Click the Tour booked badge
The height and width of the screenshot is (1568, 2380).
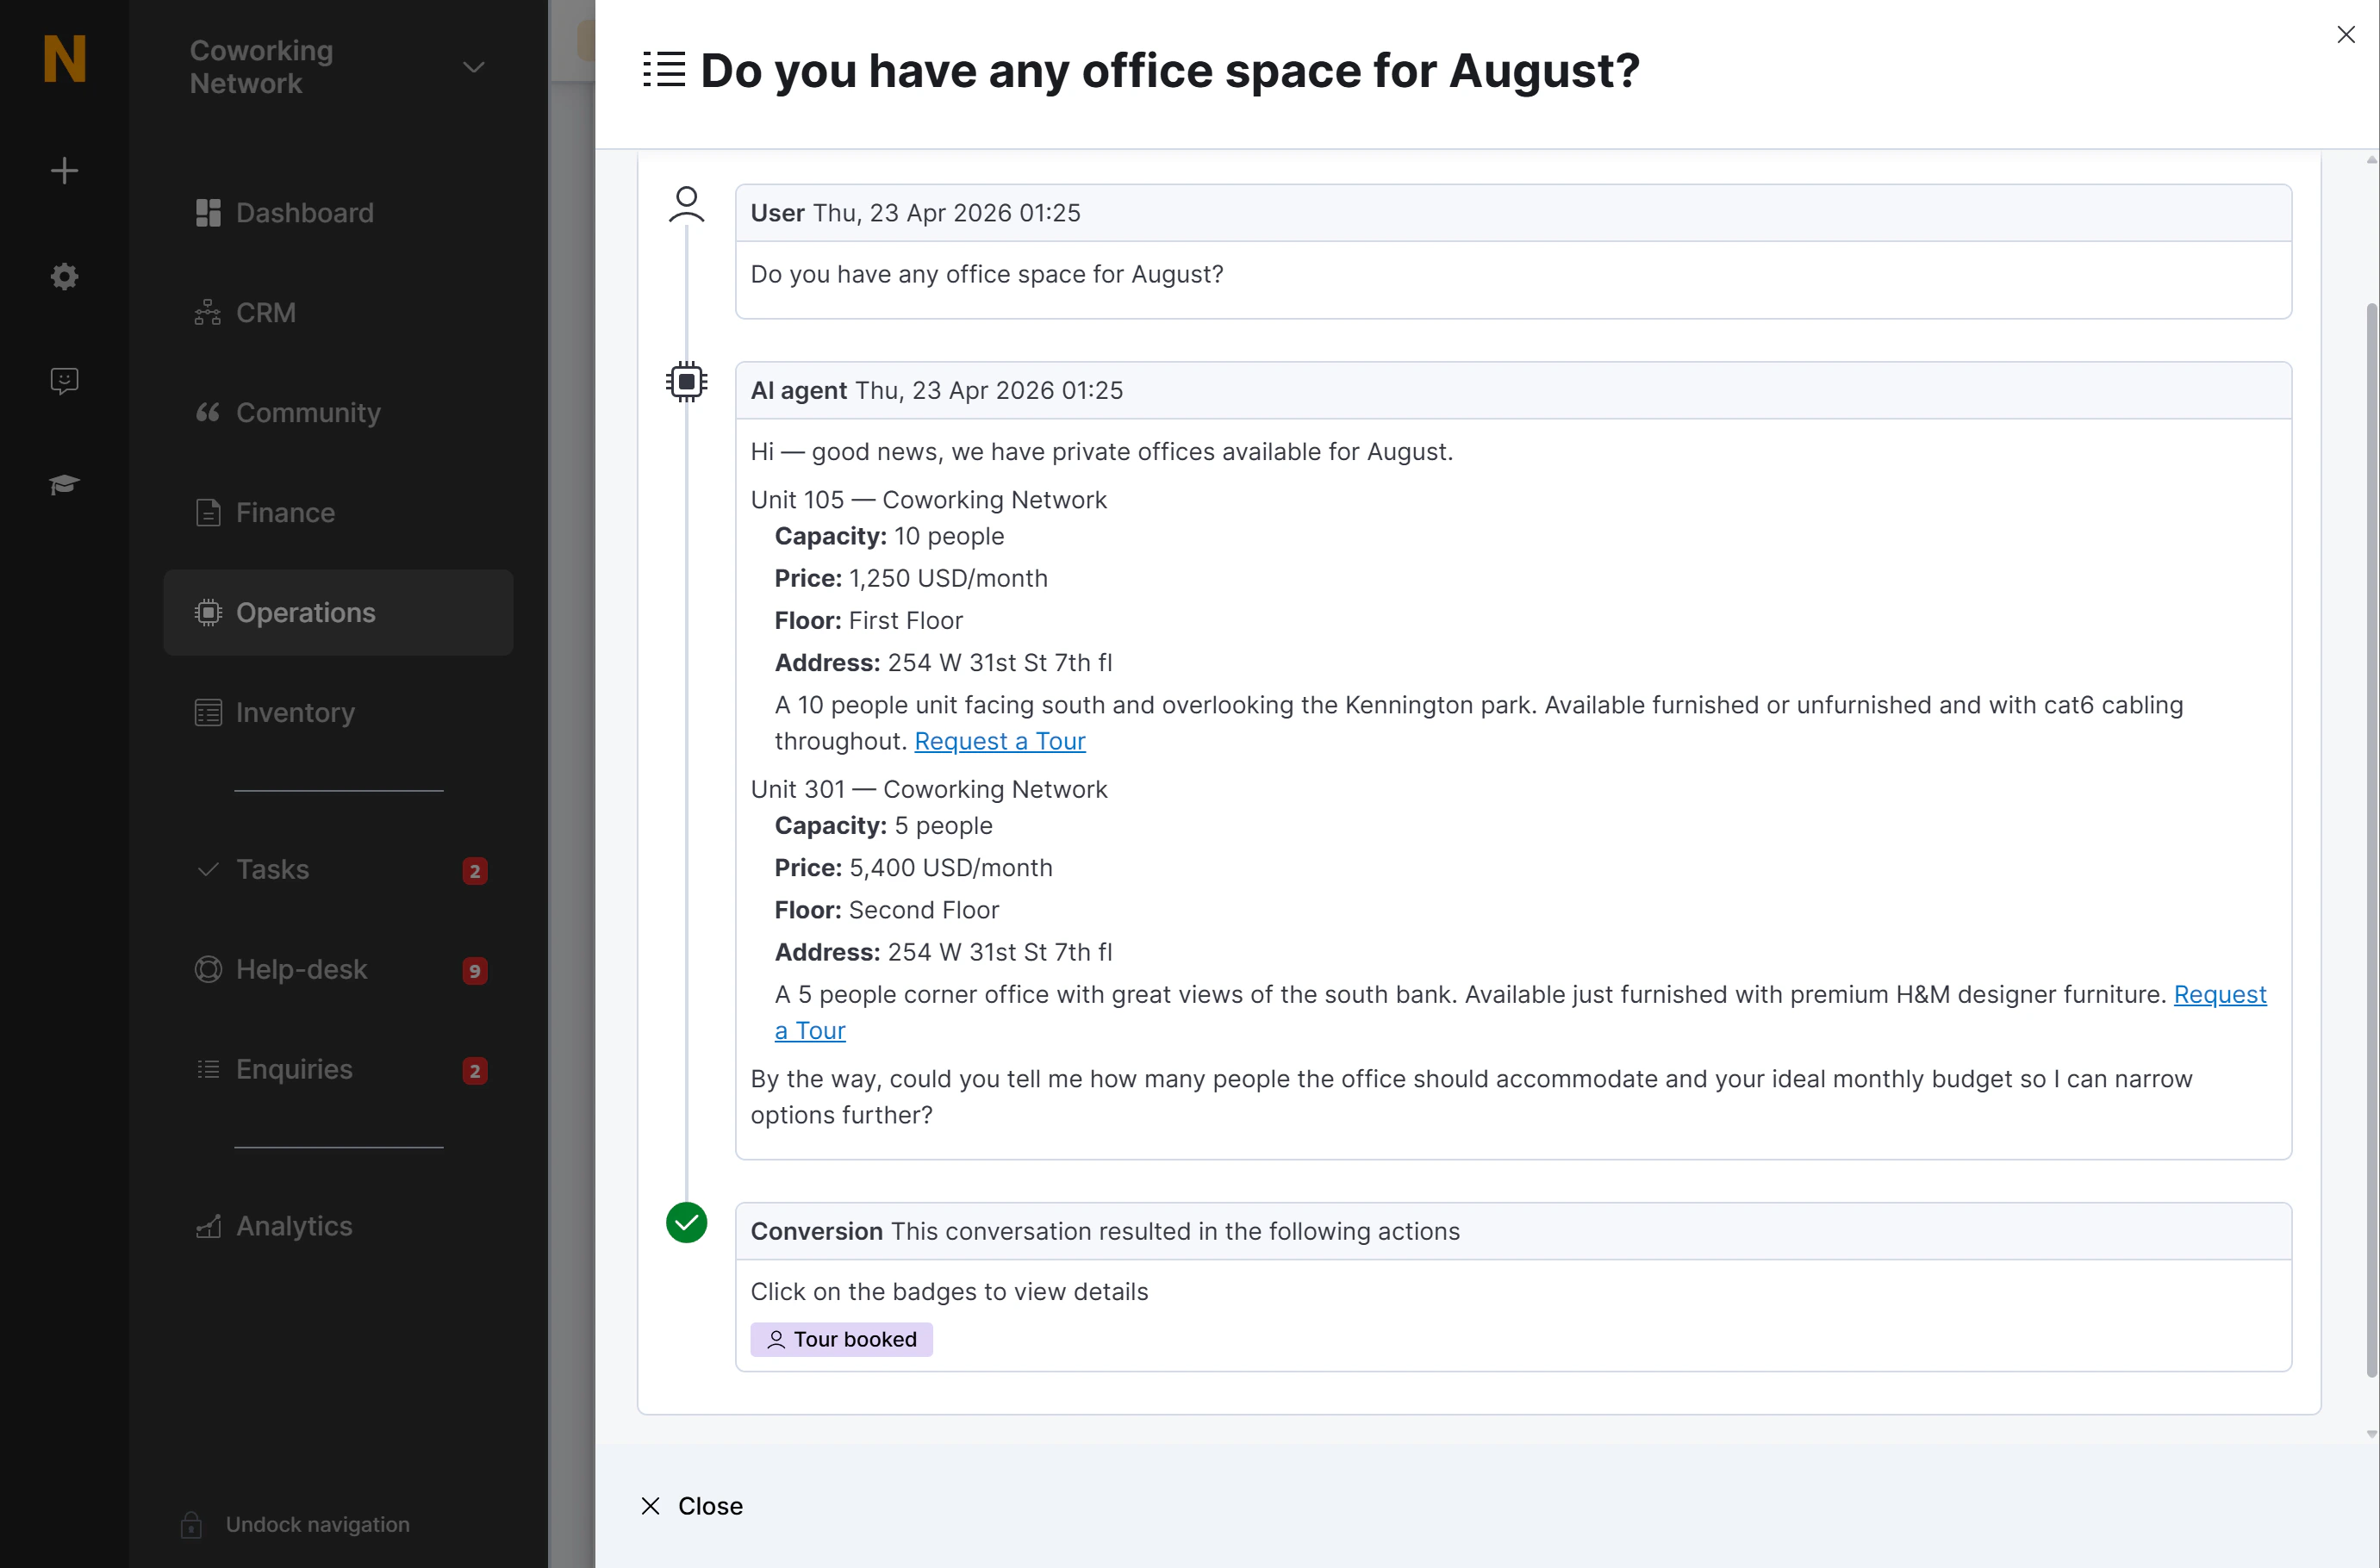point(841,1339)
